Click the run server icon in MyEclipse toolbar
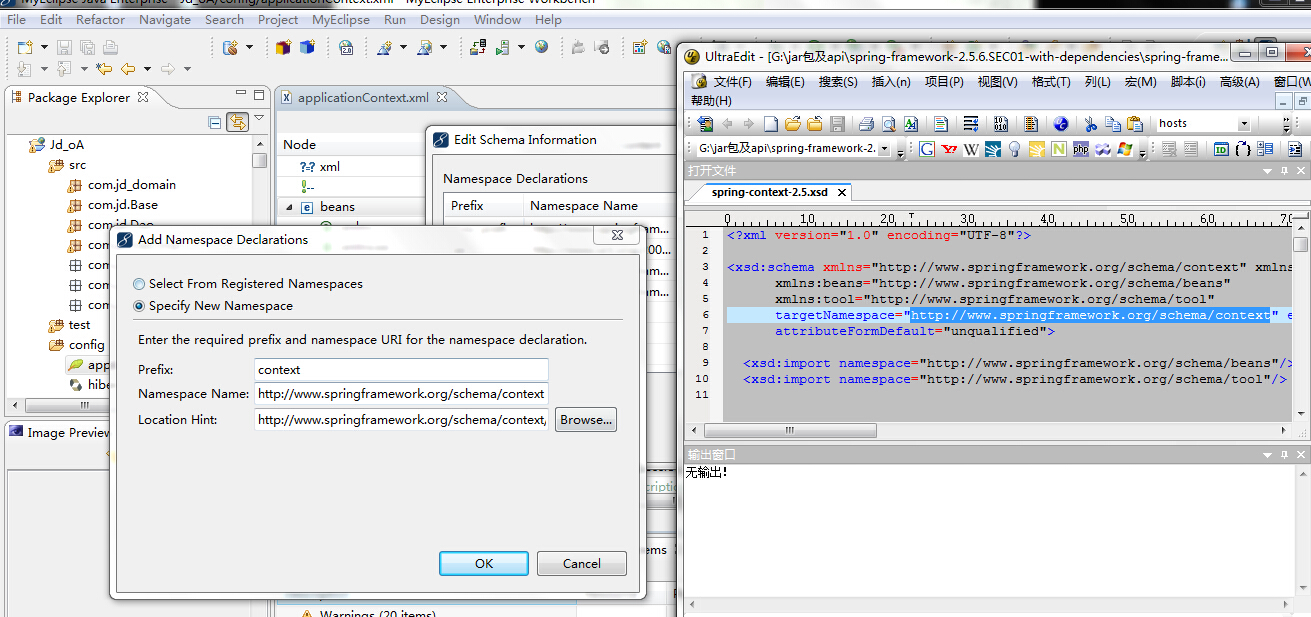Viewport: 1311px width, 617px height. [x=503, y=47]
